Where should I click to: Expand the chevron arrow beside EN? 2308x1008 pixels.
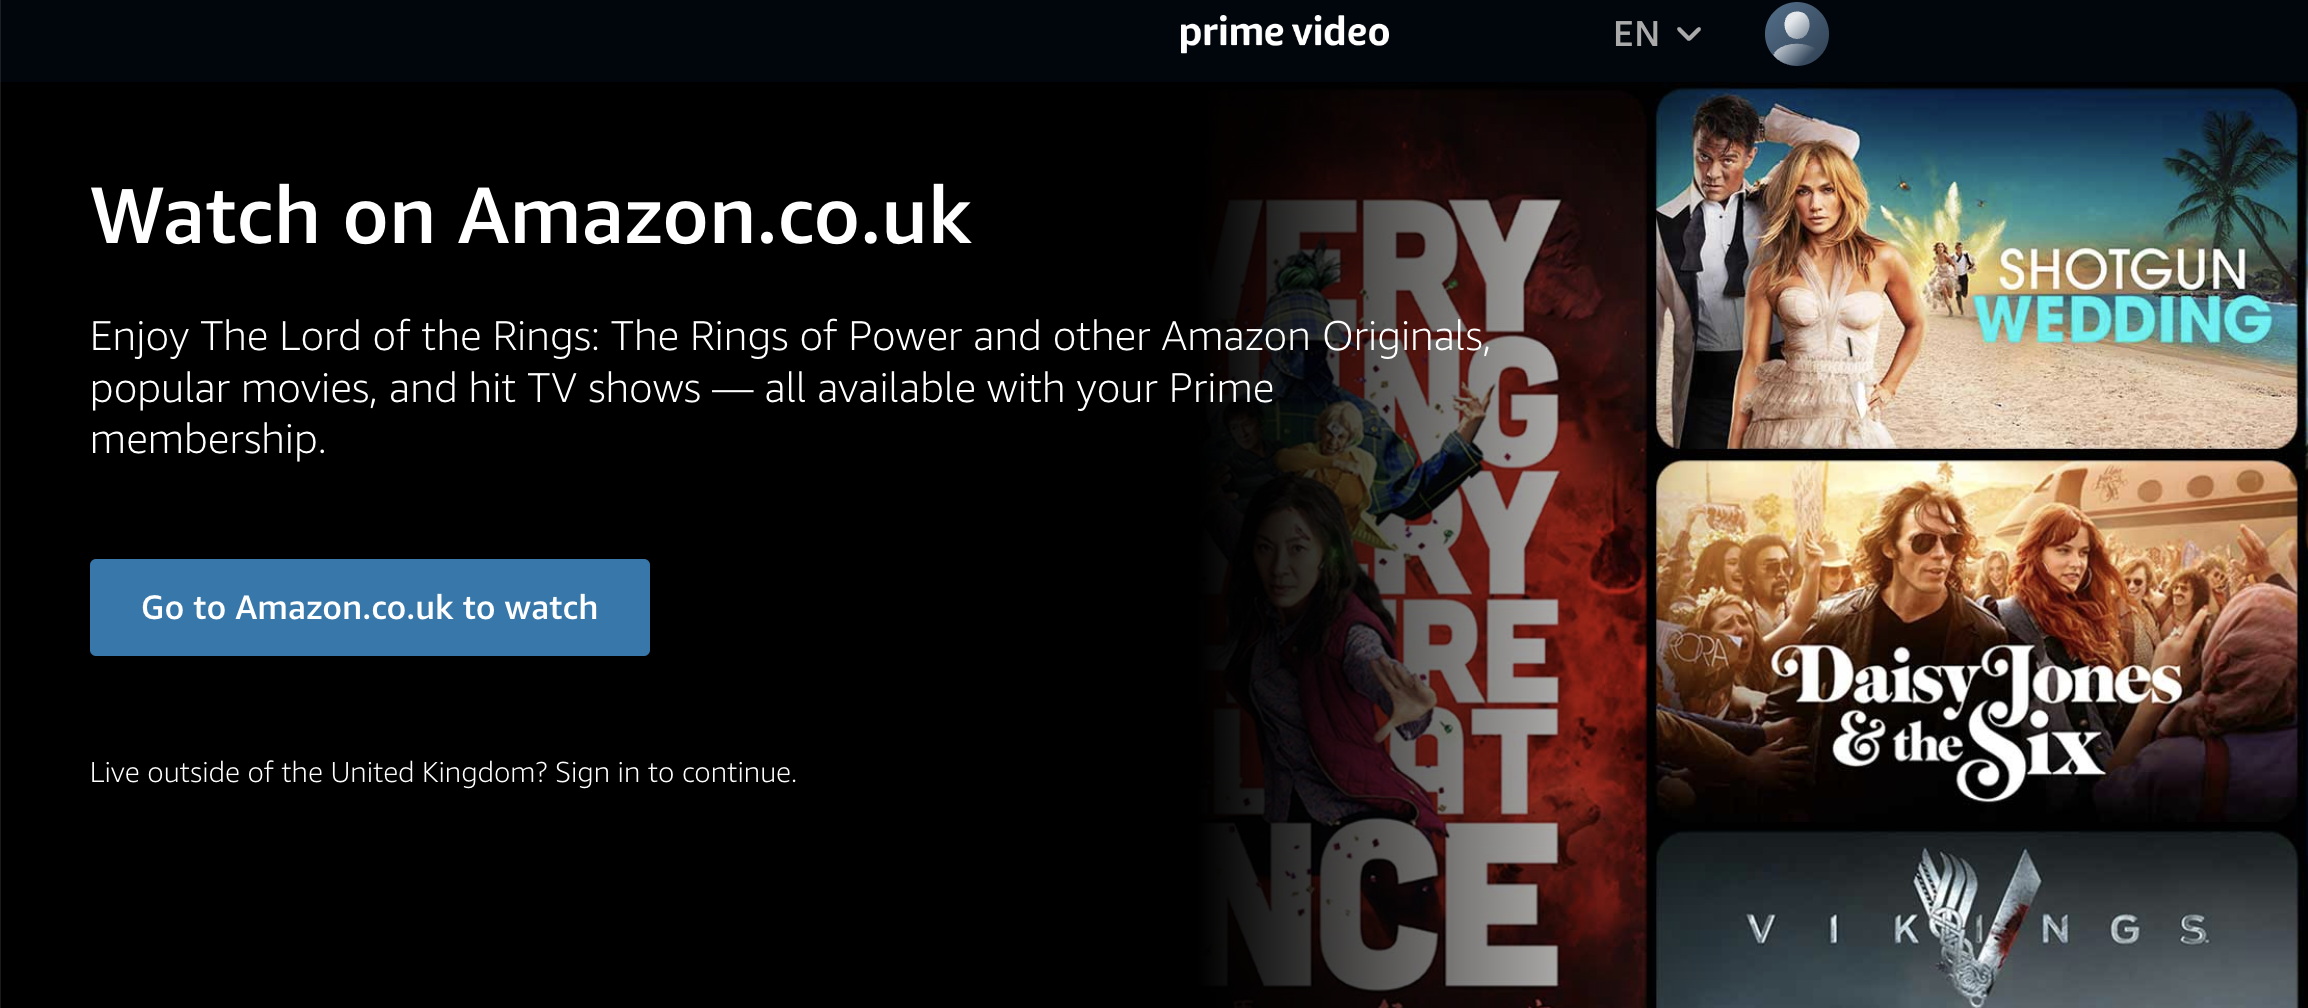[x=1689, y=35]
